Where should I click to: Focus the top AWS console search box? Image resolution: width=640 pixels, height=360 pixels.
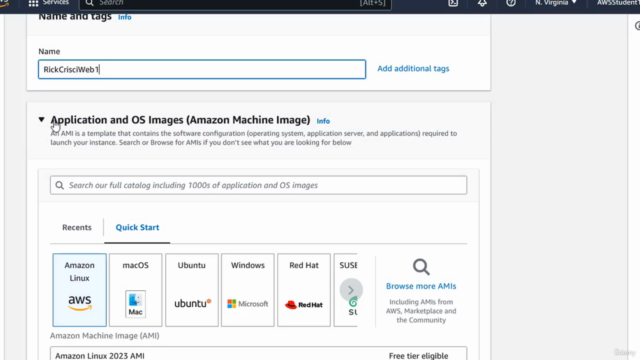tap(235, 4)
